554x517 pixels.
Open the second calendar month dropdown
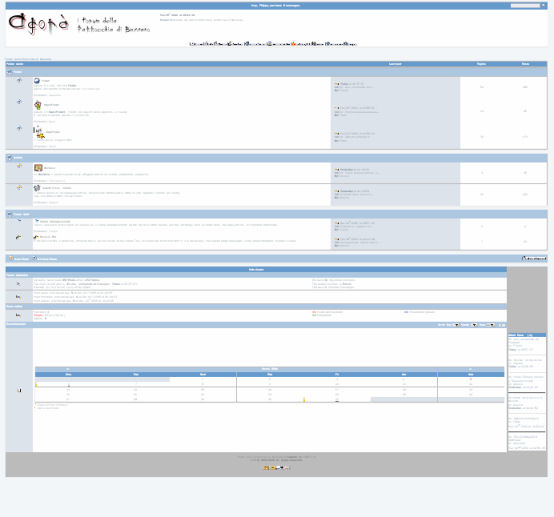[473, 325]
